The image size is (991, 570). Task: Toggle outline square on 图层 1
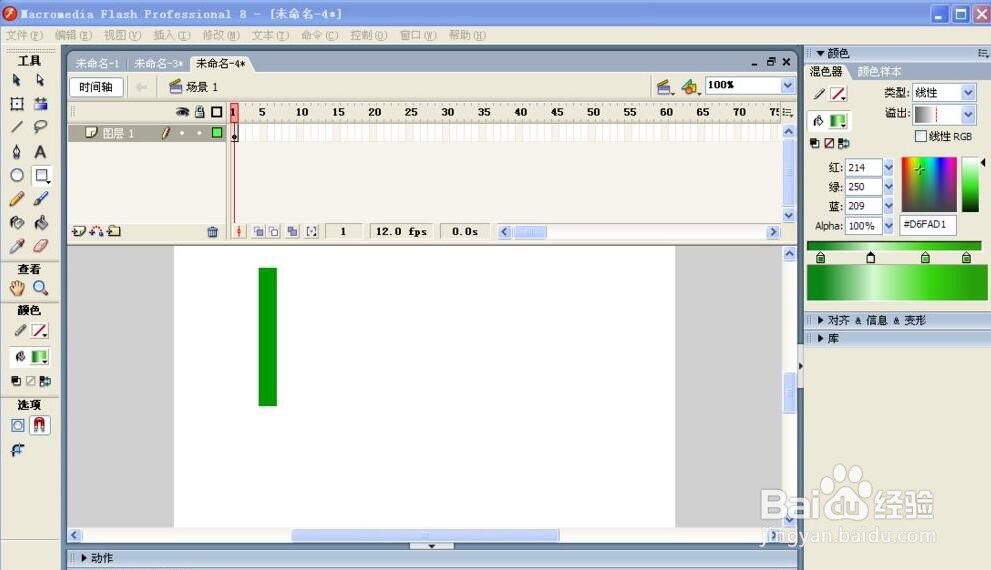tap(217, 133)
